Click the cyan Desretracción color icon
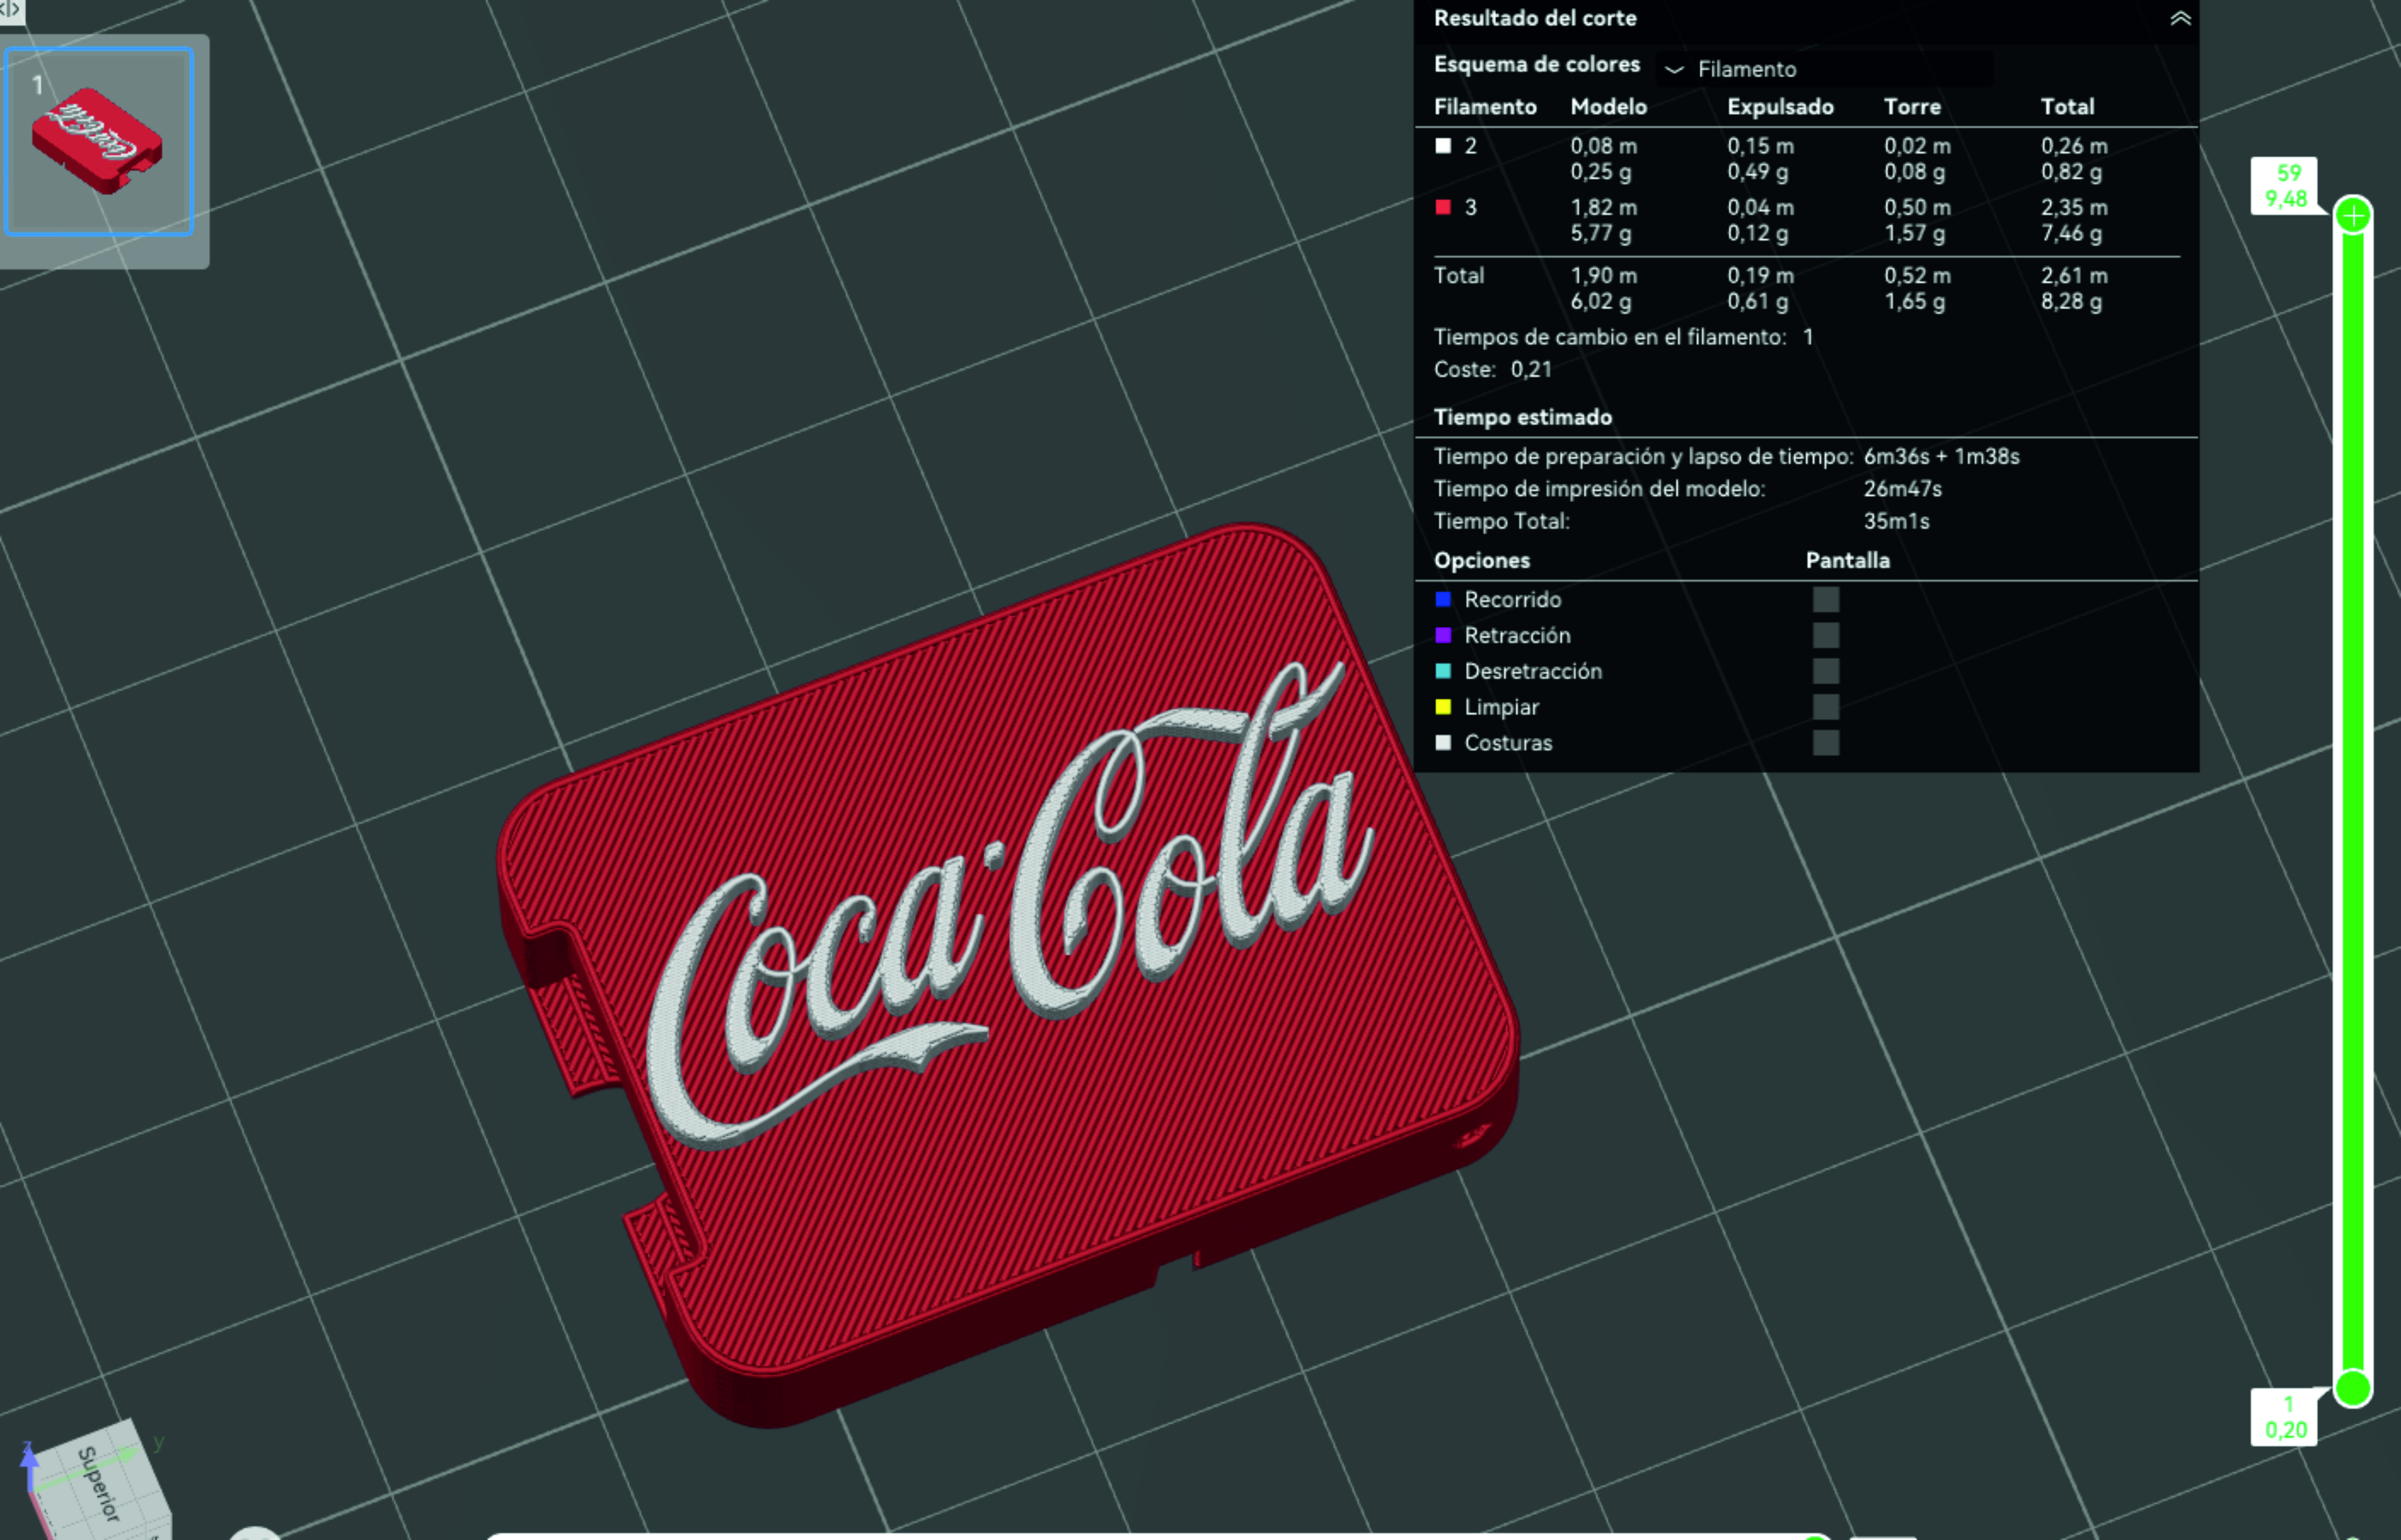 1443,671
